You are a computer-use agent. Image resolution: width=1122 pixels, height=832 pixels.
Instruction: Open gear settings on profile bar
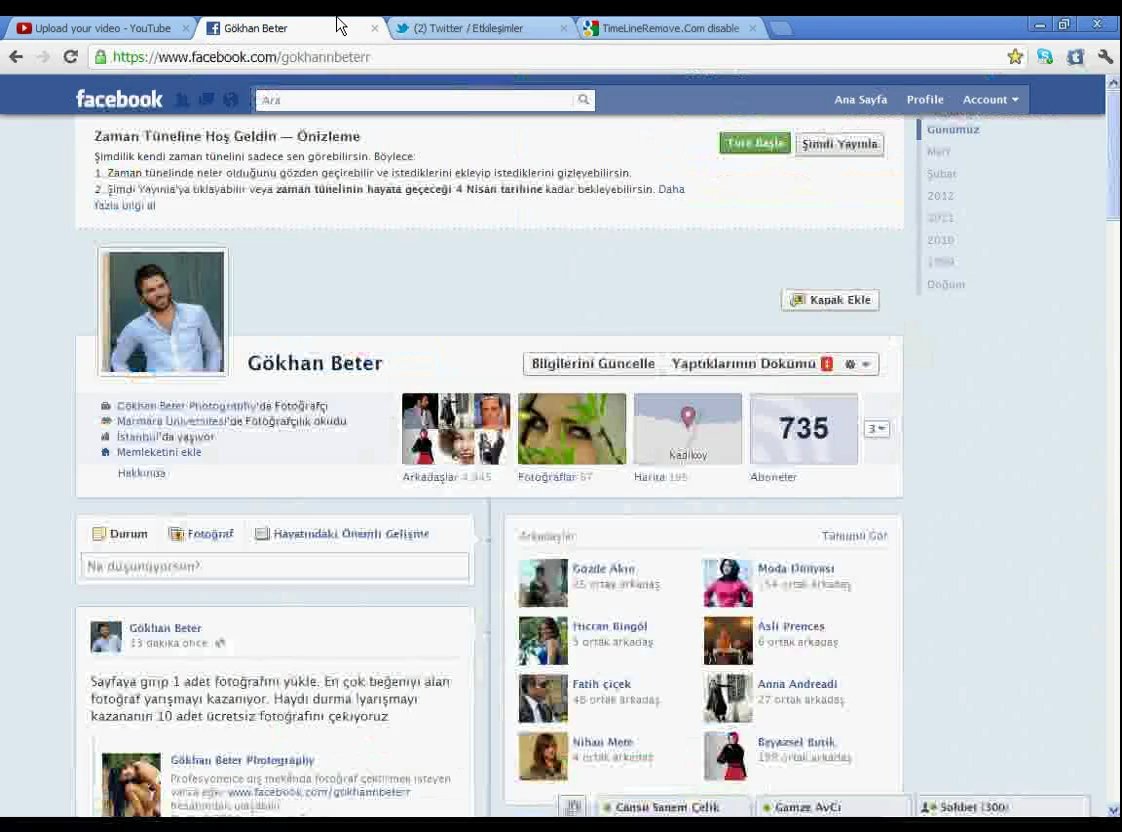click(857, 363)
